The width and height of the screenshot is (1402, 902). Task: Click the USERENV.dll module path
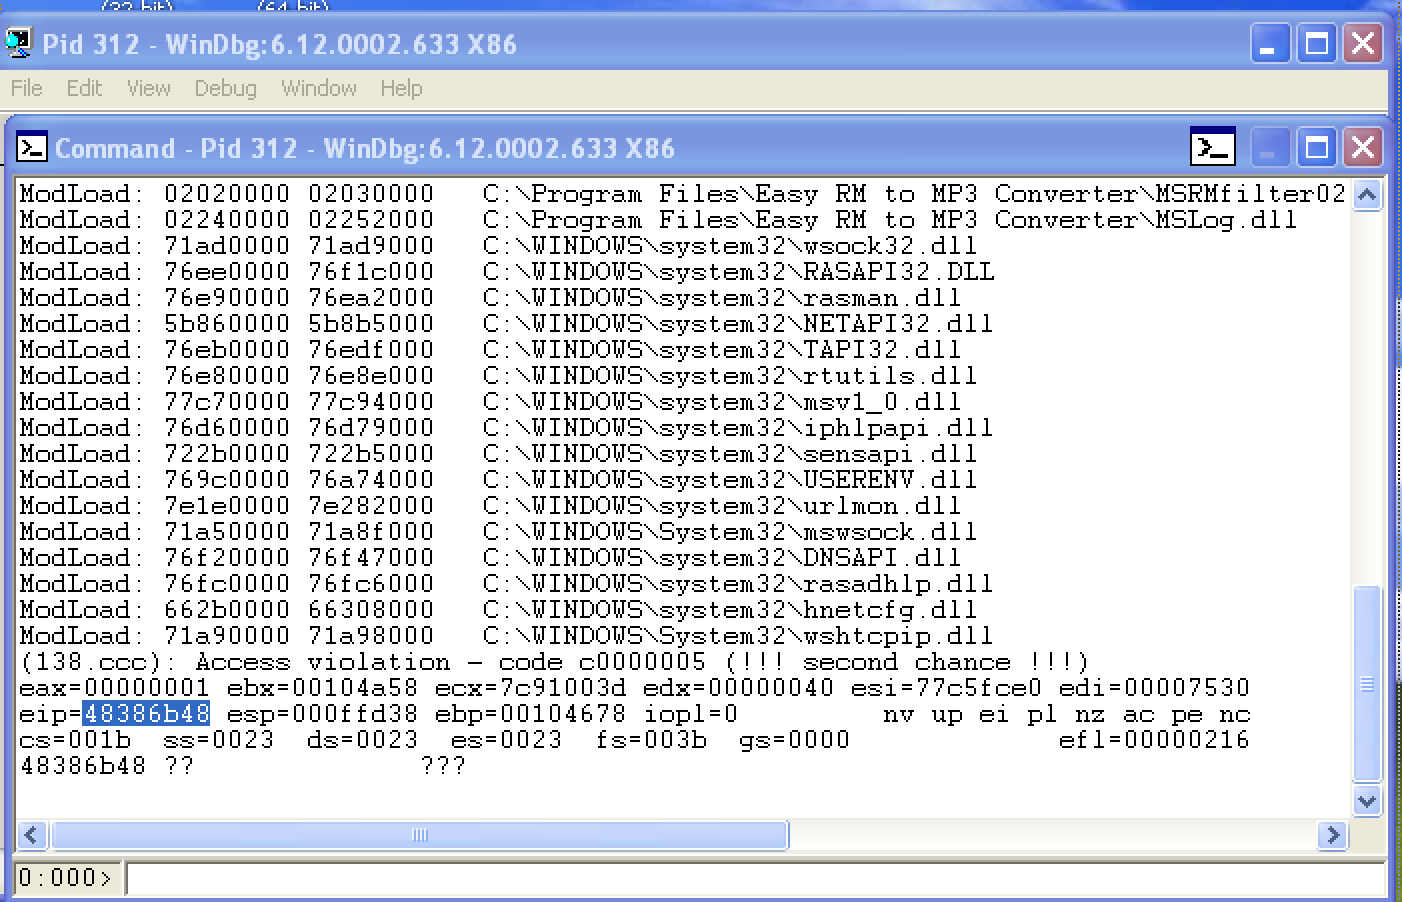coord(730,480)
